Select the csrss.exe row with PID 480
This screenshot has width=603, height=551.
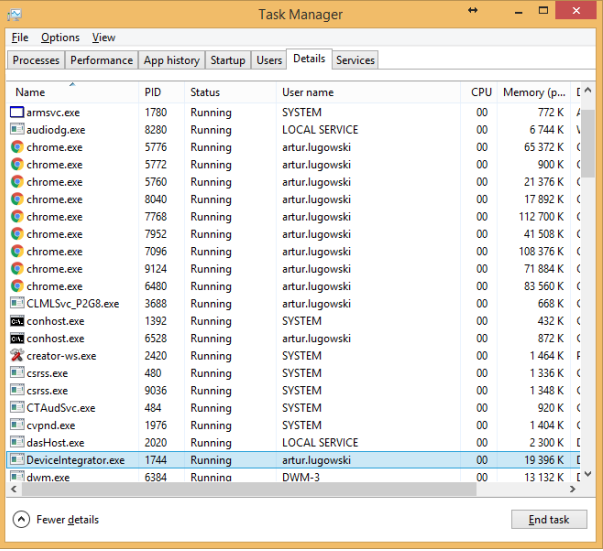tap(200, 374)
